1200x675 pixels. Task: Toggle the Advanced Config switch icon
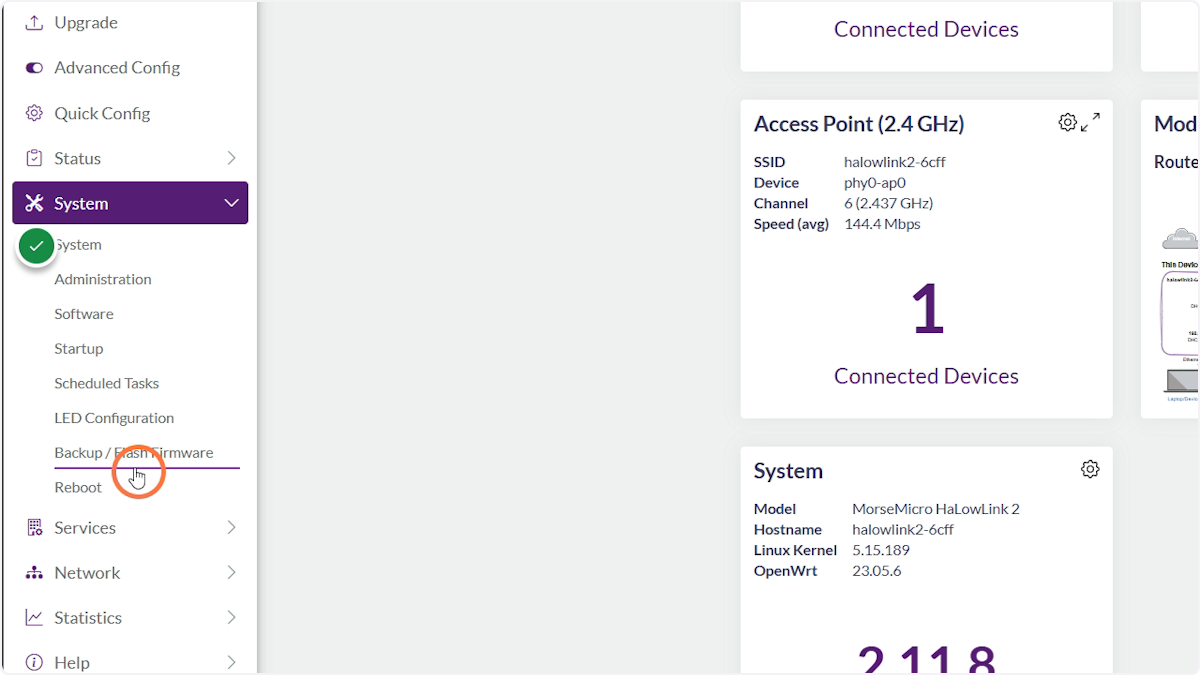pyautogui.click(x=34, y=68)
